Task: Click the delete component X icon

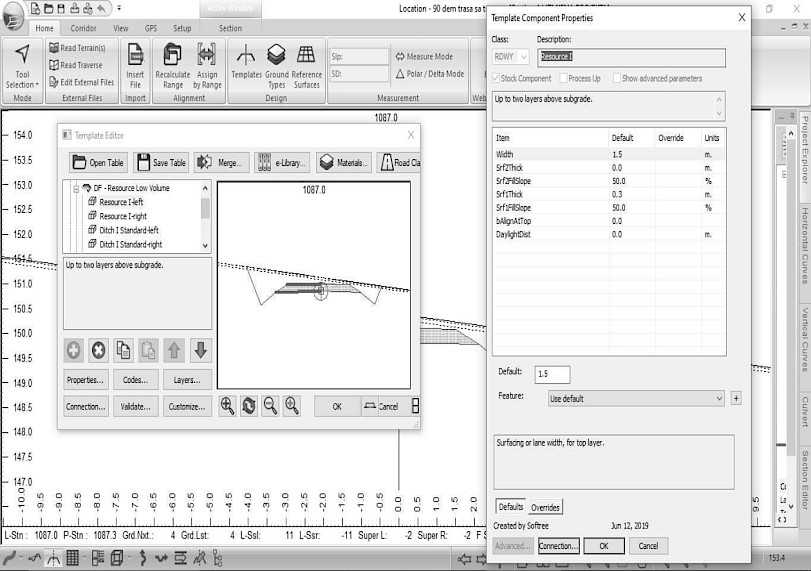Action: tap(99, 350)
